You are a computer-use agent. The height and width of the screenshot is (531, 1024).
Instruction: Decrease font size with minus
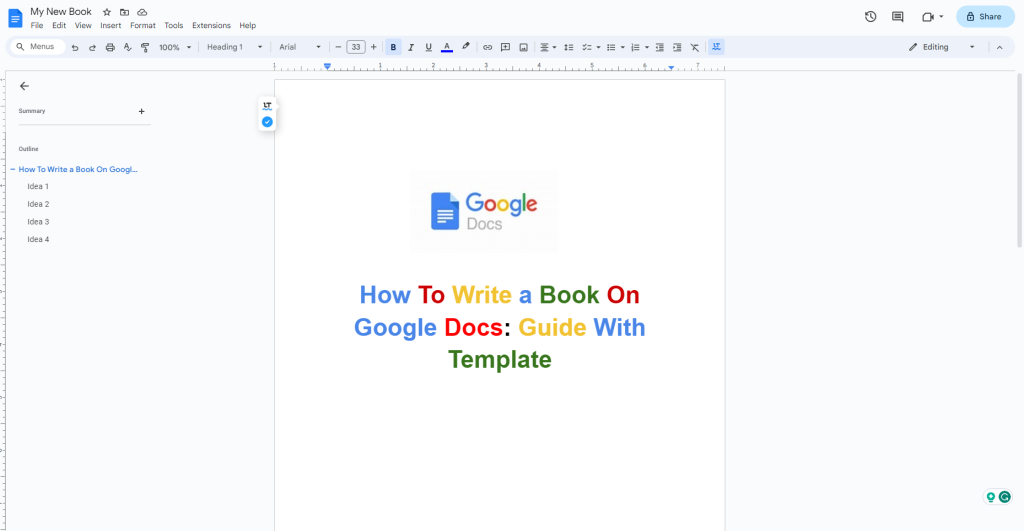coord(338,47)
